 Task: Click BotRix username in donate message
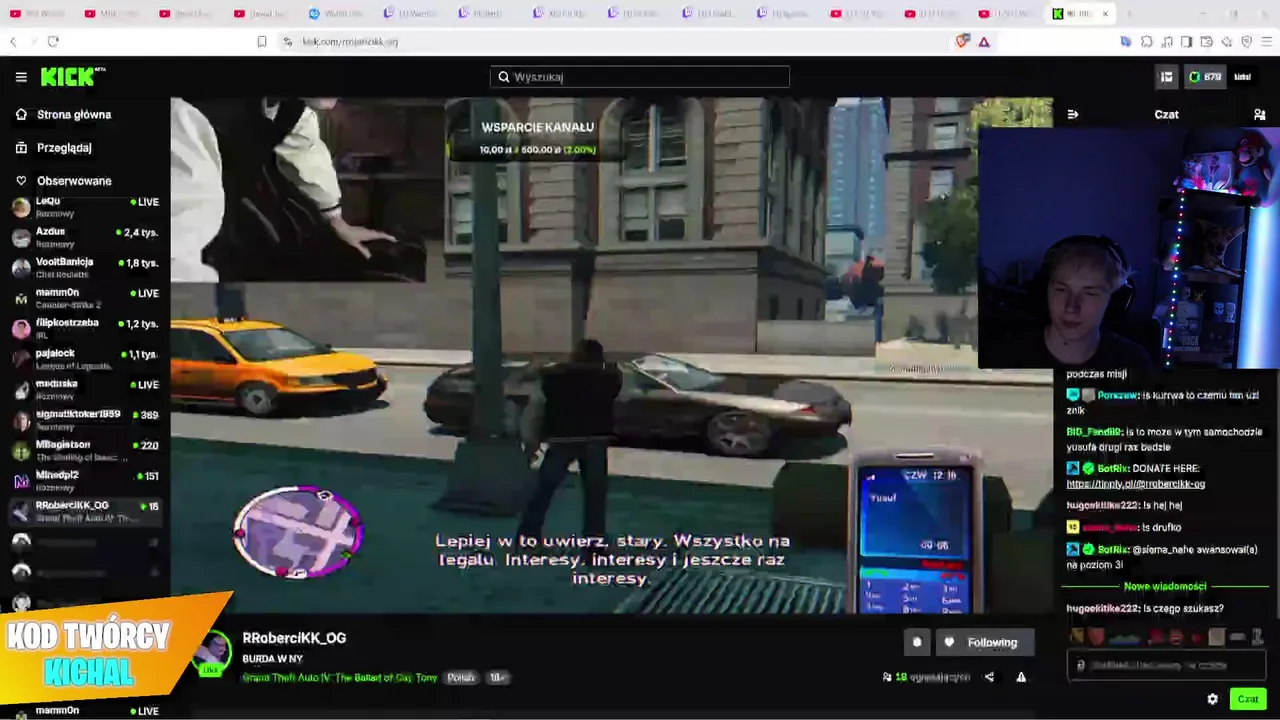pos(1113,468)
